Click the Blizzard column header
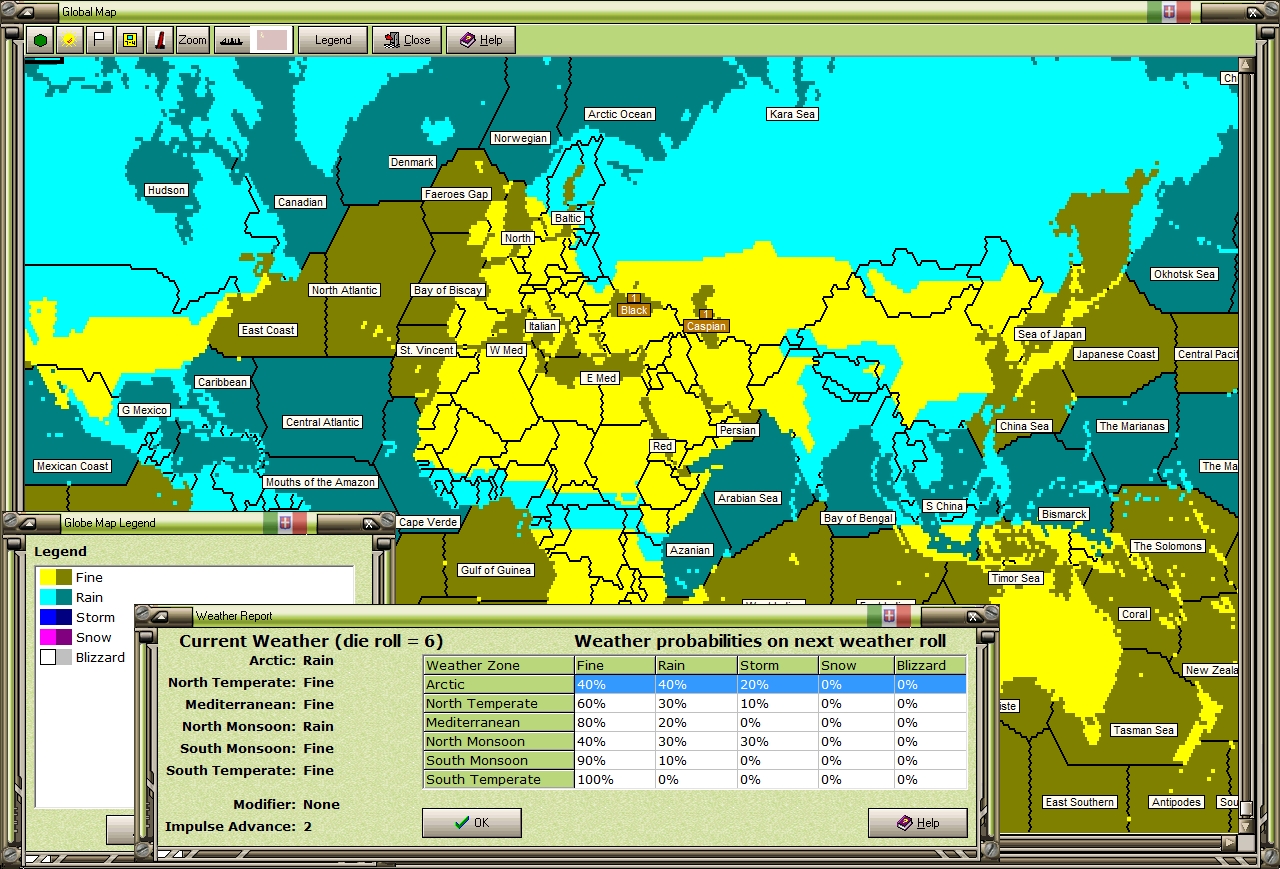Image resolution: width=1280 pixels, height=869 pixels. (930, 665)
